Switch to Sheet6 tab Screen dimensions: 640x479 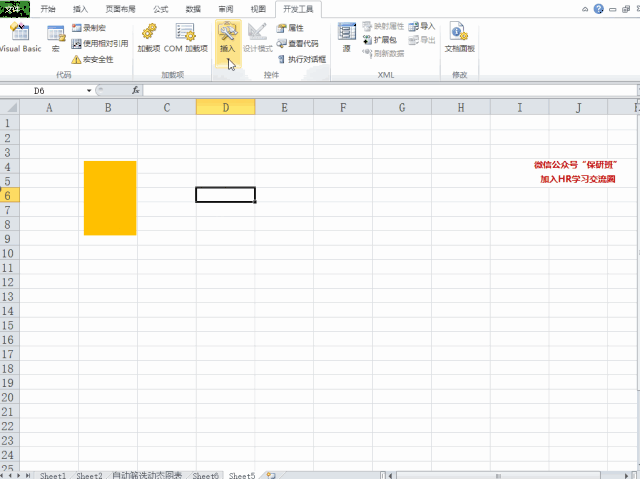point(206,475)
